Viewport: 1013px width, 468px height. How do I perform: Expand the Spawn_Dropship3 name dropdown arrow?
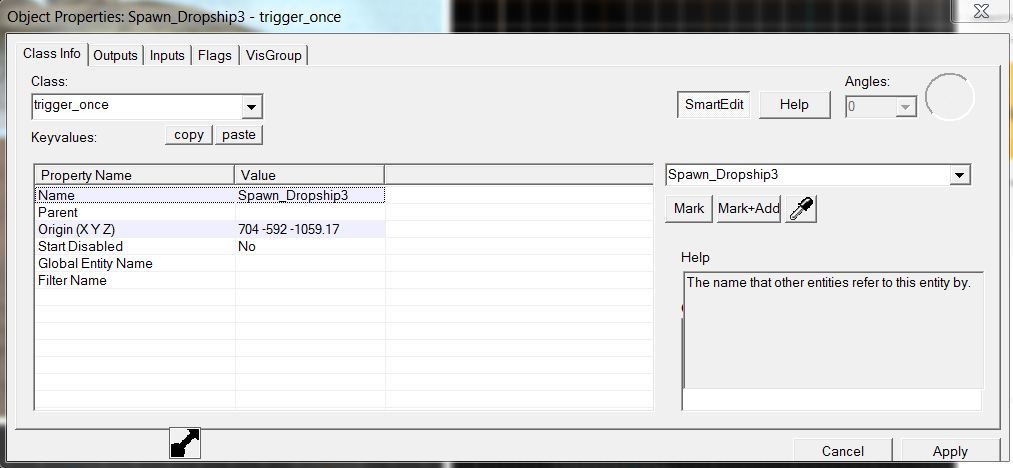960,175
